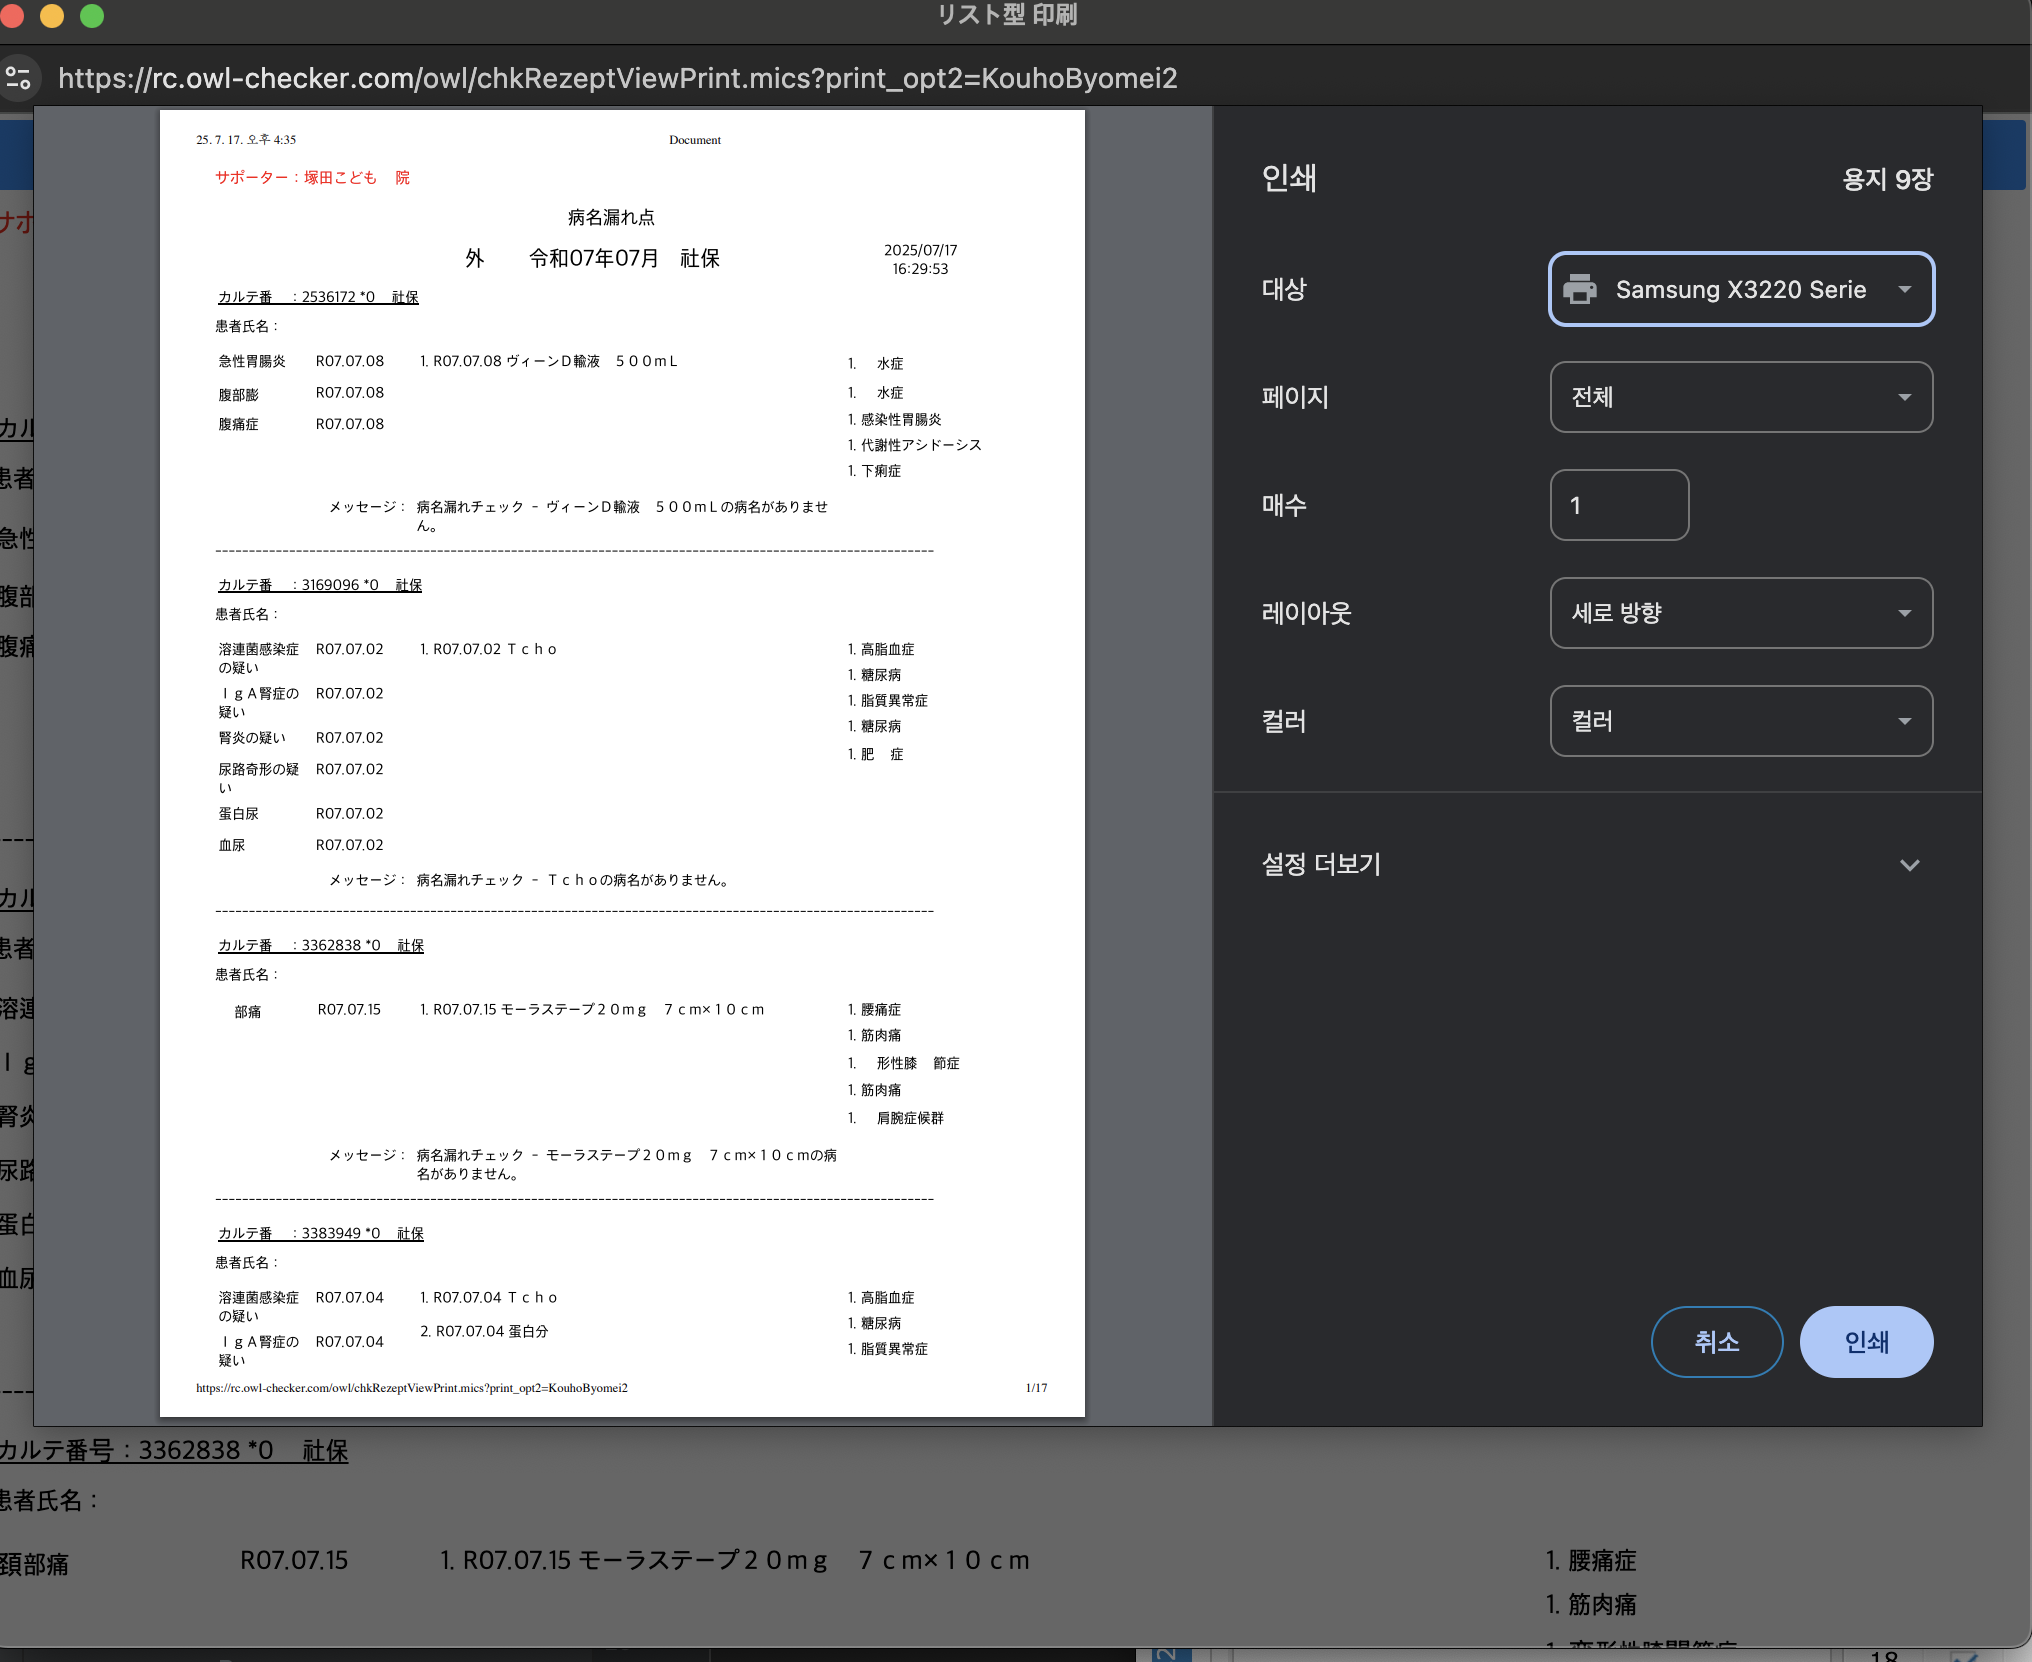The image size is (2032, 1662).
Task: Click the printer icon in destination selector
Action: coord(1580,290)
